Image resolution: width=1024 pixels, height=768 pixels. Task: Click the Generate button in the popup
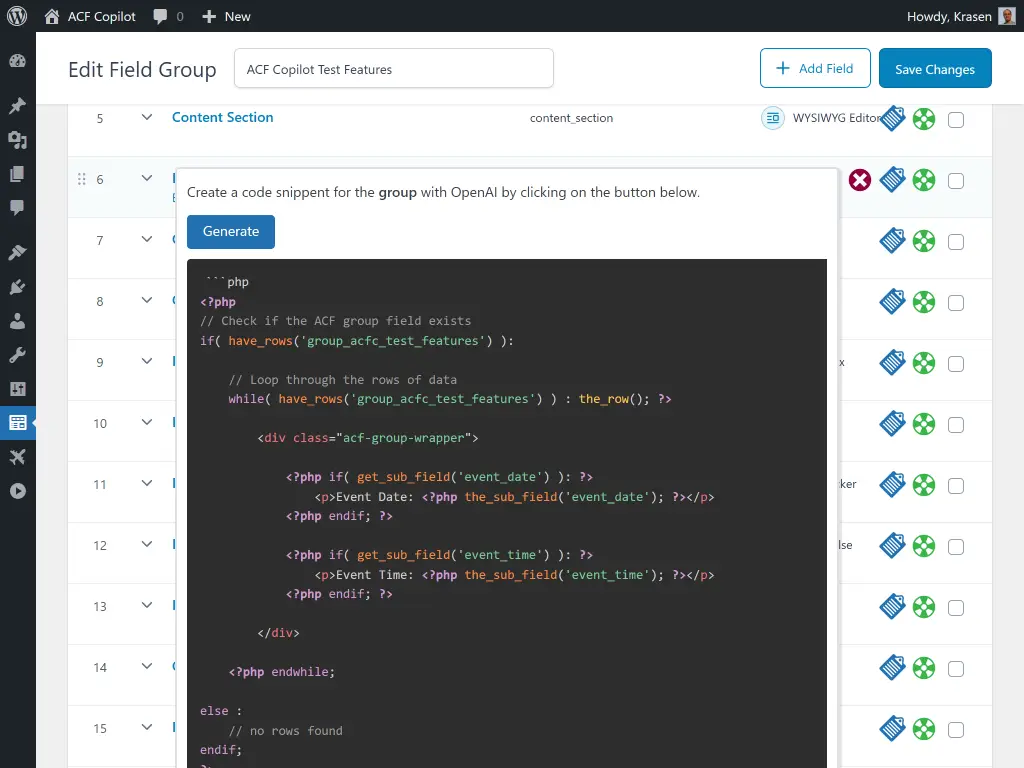[230, 231]
